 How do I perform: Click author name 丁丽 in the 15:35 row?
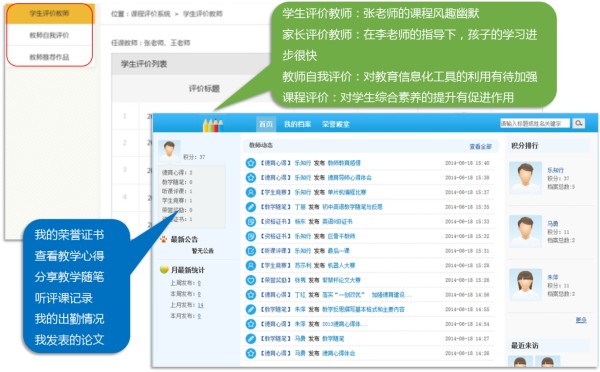coord(300,207)
